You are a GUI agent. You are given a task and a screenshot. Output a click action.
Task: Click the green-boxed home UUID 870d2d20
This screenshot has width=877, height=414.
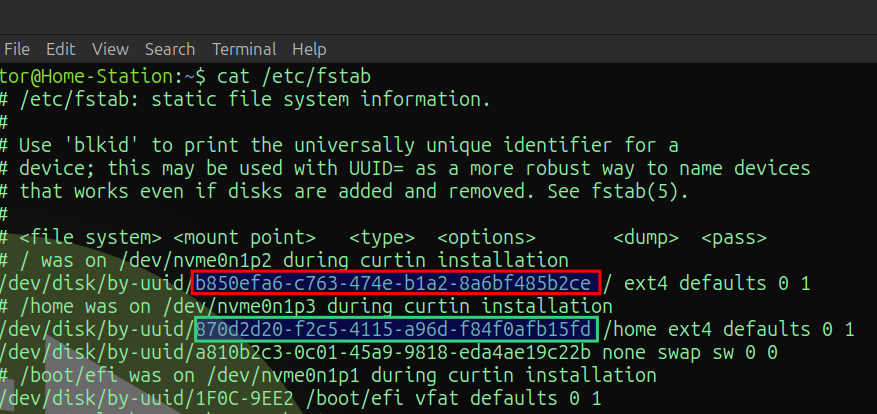coord(396,329)
